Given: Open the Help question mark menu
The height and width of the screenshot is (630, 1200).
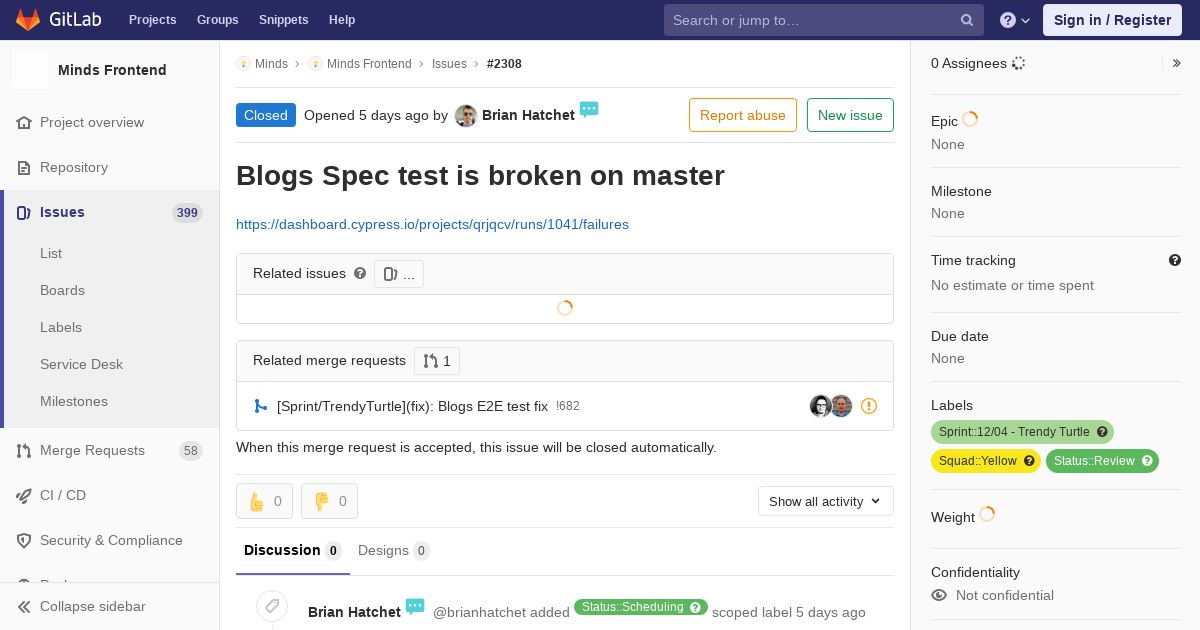Looking at the screenshot, I should [x=1015, y=20].
